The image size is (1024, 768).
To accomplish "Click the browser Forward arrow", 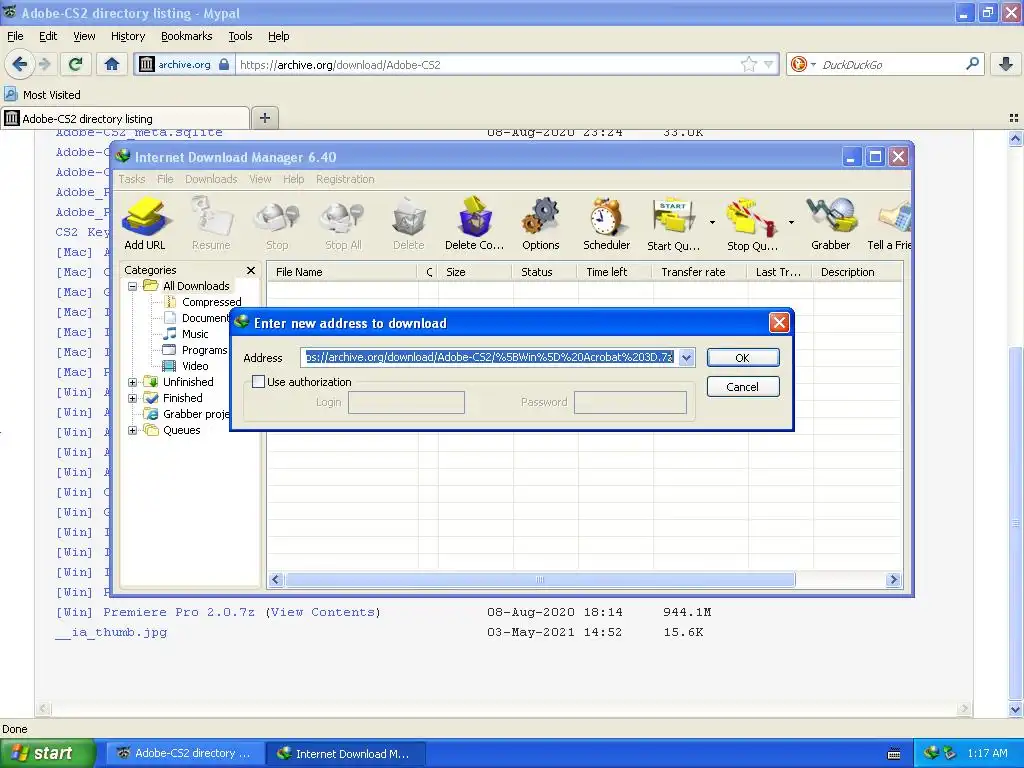I will click(x=44, y=64).
